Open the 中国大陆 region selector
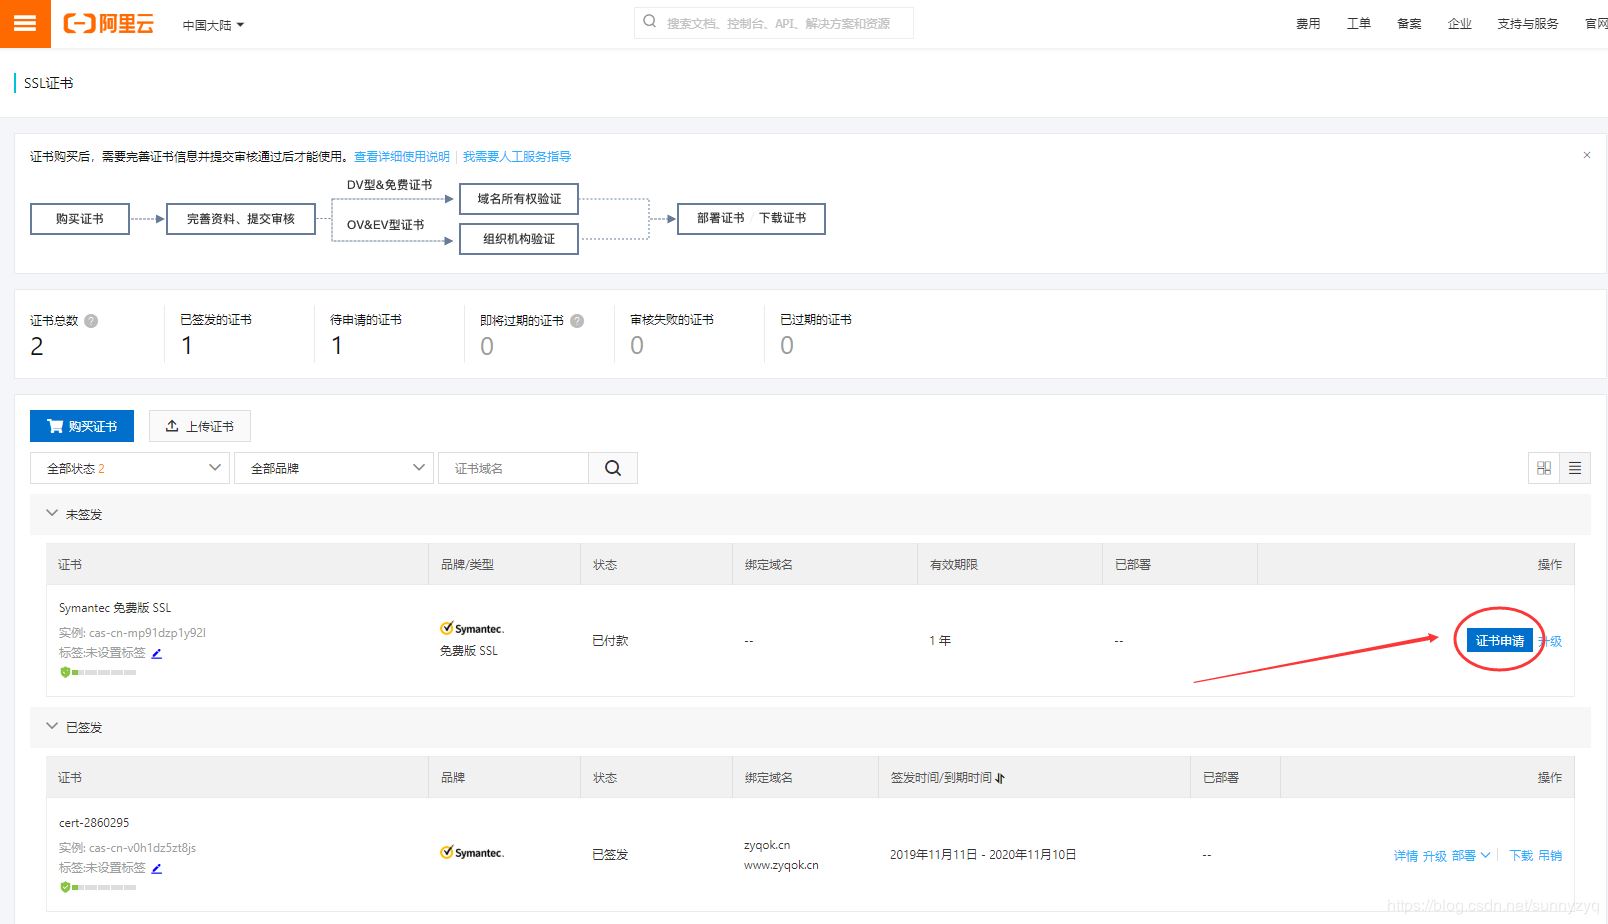Image resolution: width=1608 pixels, height=924 pixels. 211,25
